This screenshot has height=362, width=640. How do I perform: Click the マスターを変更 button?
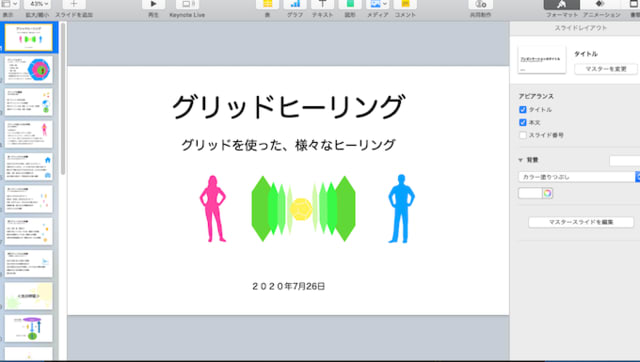tap(606, 69)
